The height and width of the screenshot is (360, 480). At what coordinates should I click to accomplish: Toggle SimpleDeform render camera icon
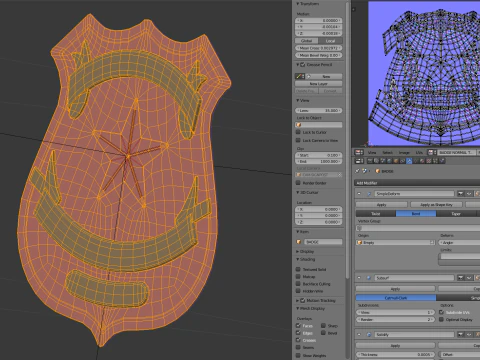coord(460,193)
